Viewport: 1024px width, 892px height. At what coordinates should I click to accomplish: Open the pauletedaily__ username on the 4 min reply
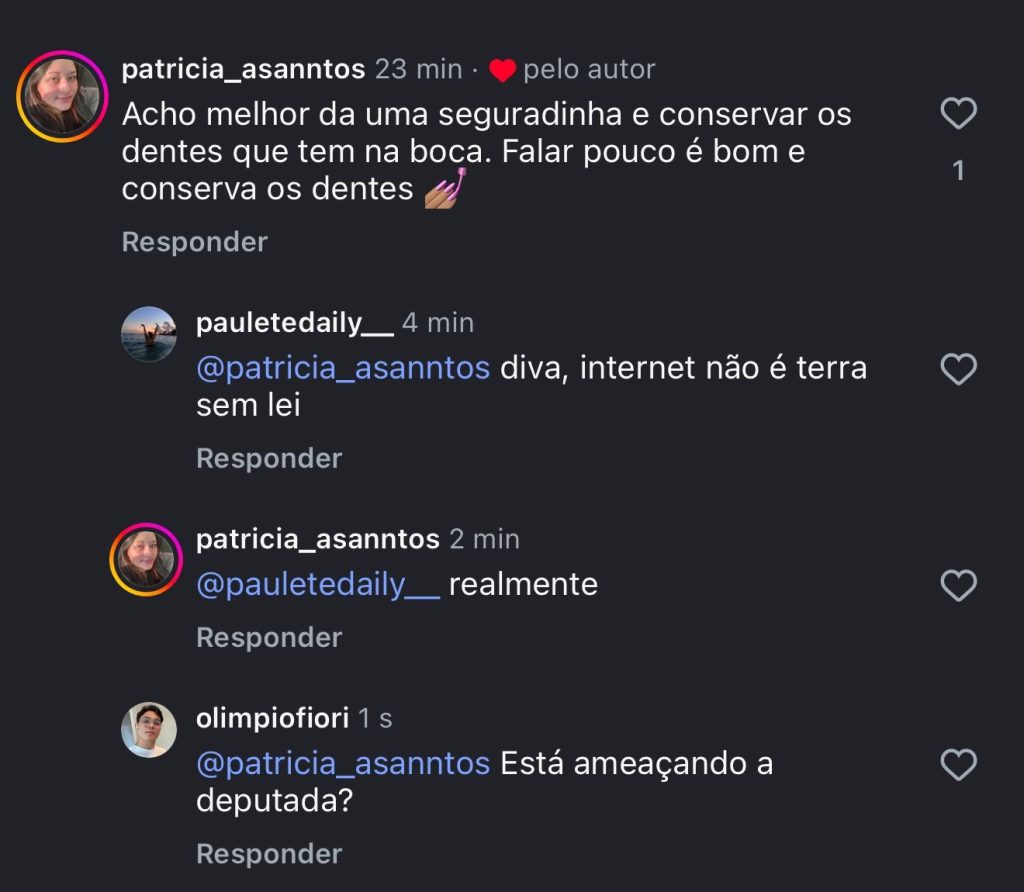pyautogui.click(x=294, y=323)
